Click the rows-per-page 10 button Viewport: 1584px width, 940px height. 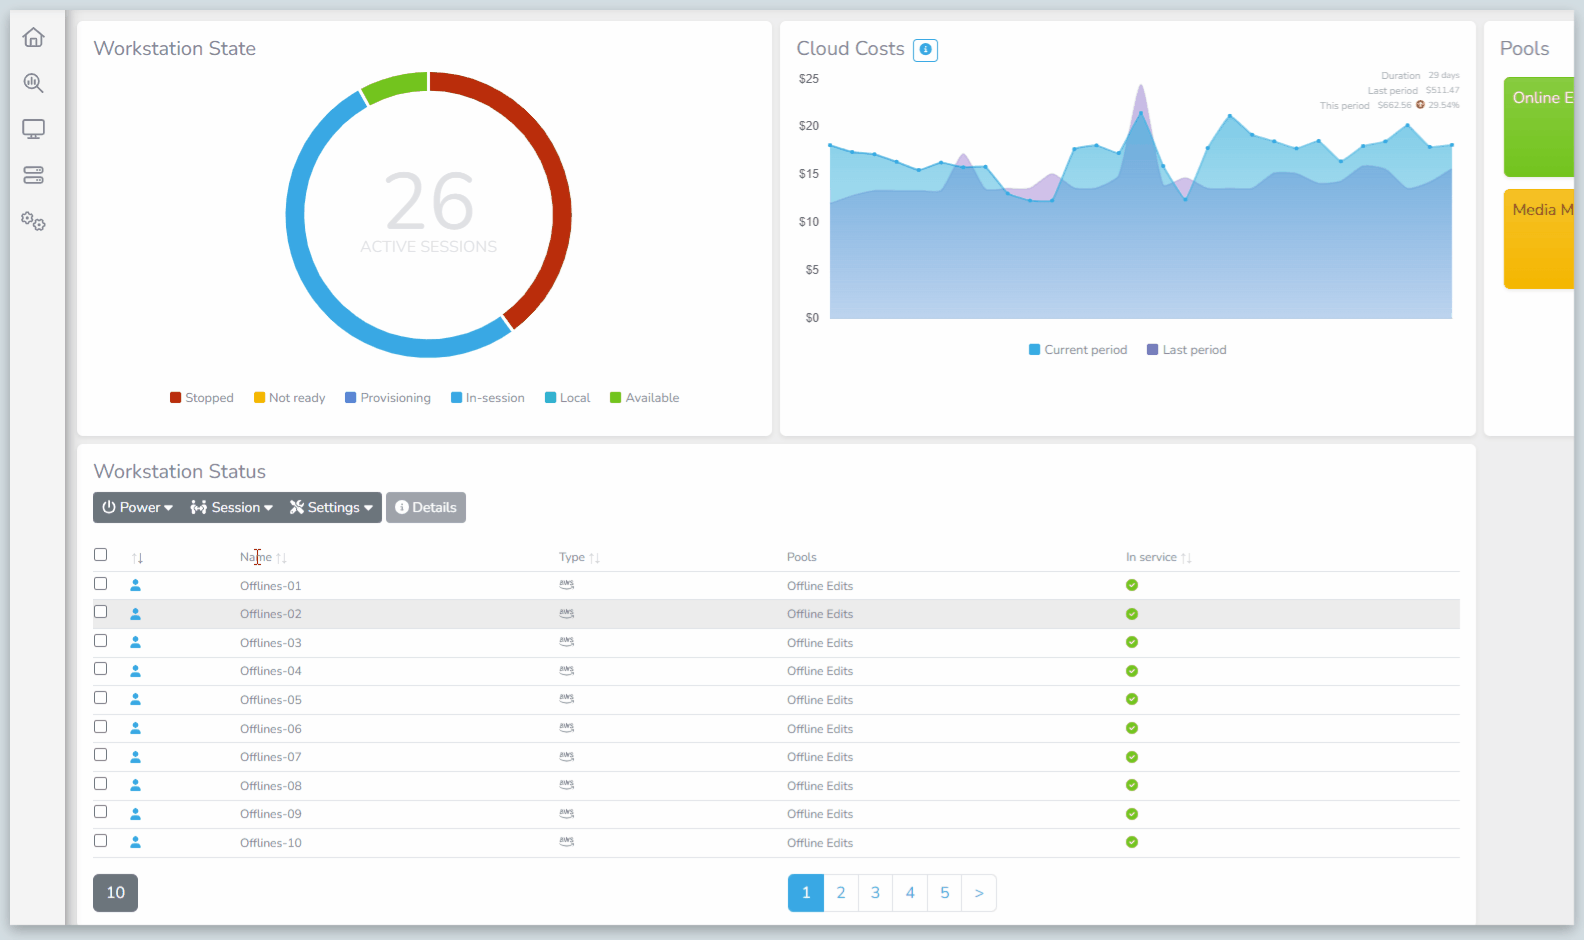point(115,893)
